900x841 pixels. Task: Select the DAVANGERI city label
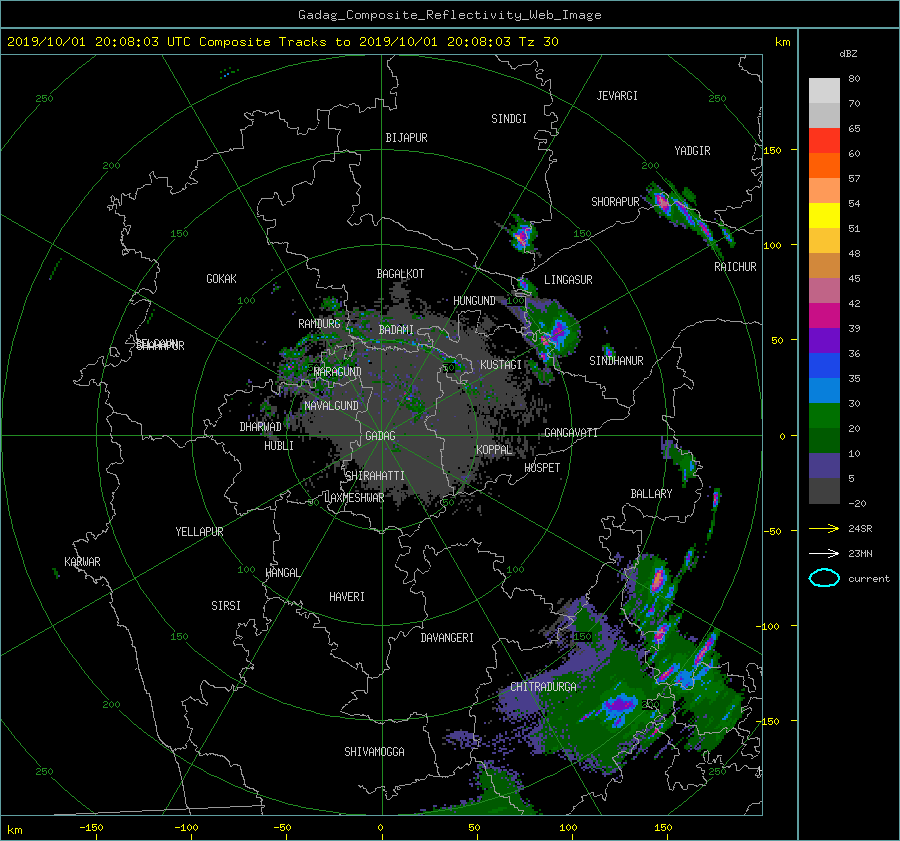tap(447, 638)
